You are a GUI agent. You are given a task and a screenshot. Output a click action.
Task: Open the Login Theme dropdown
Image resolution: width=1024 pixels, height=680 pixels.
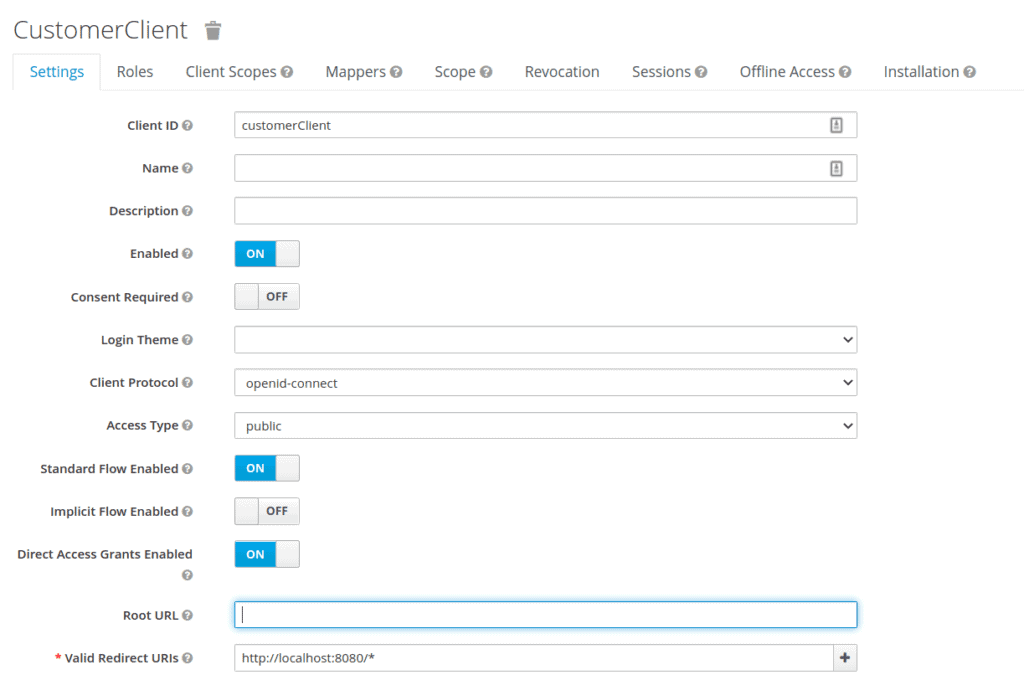[x=545, y=340]
